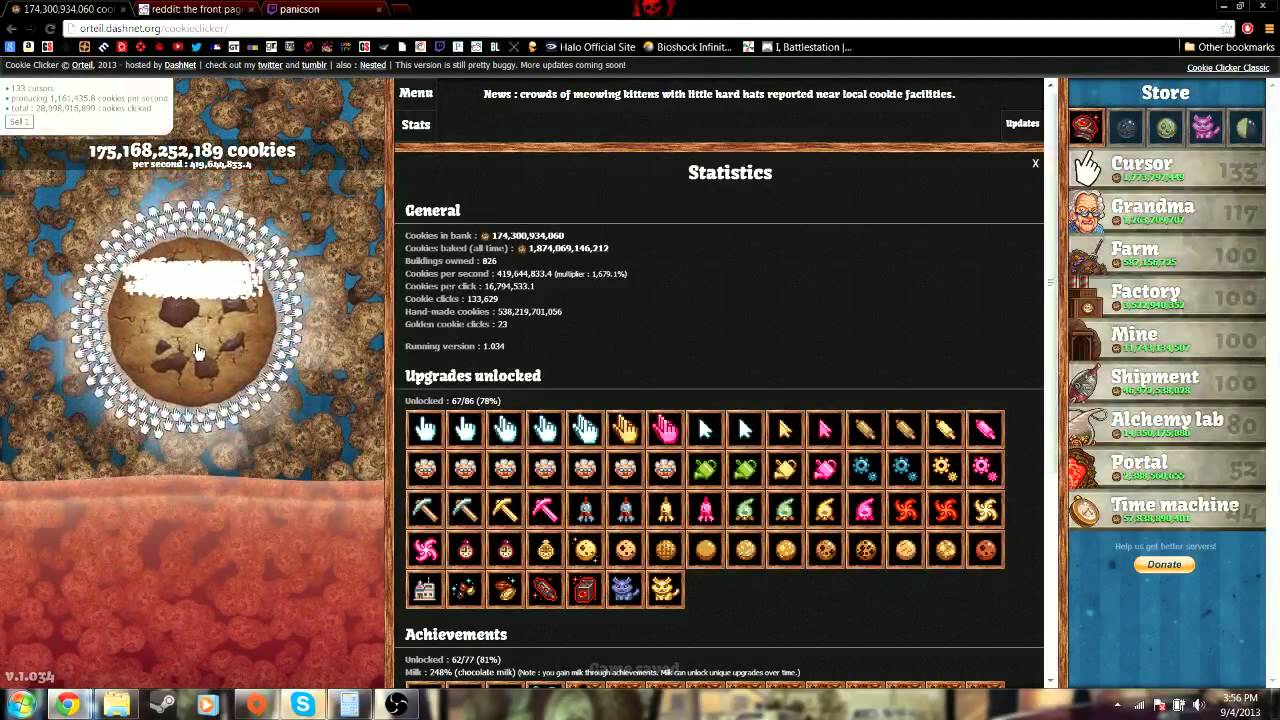Select the crescent moon store upgrade

click(1246, 128)
